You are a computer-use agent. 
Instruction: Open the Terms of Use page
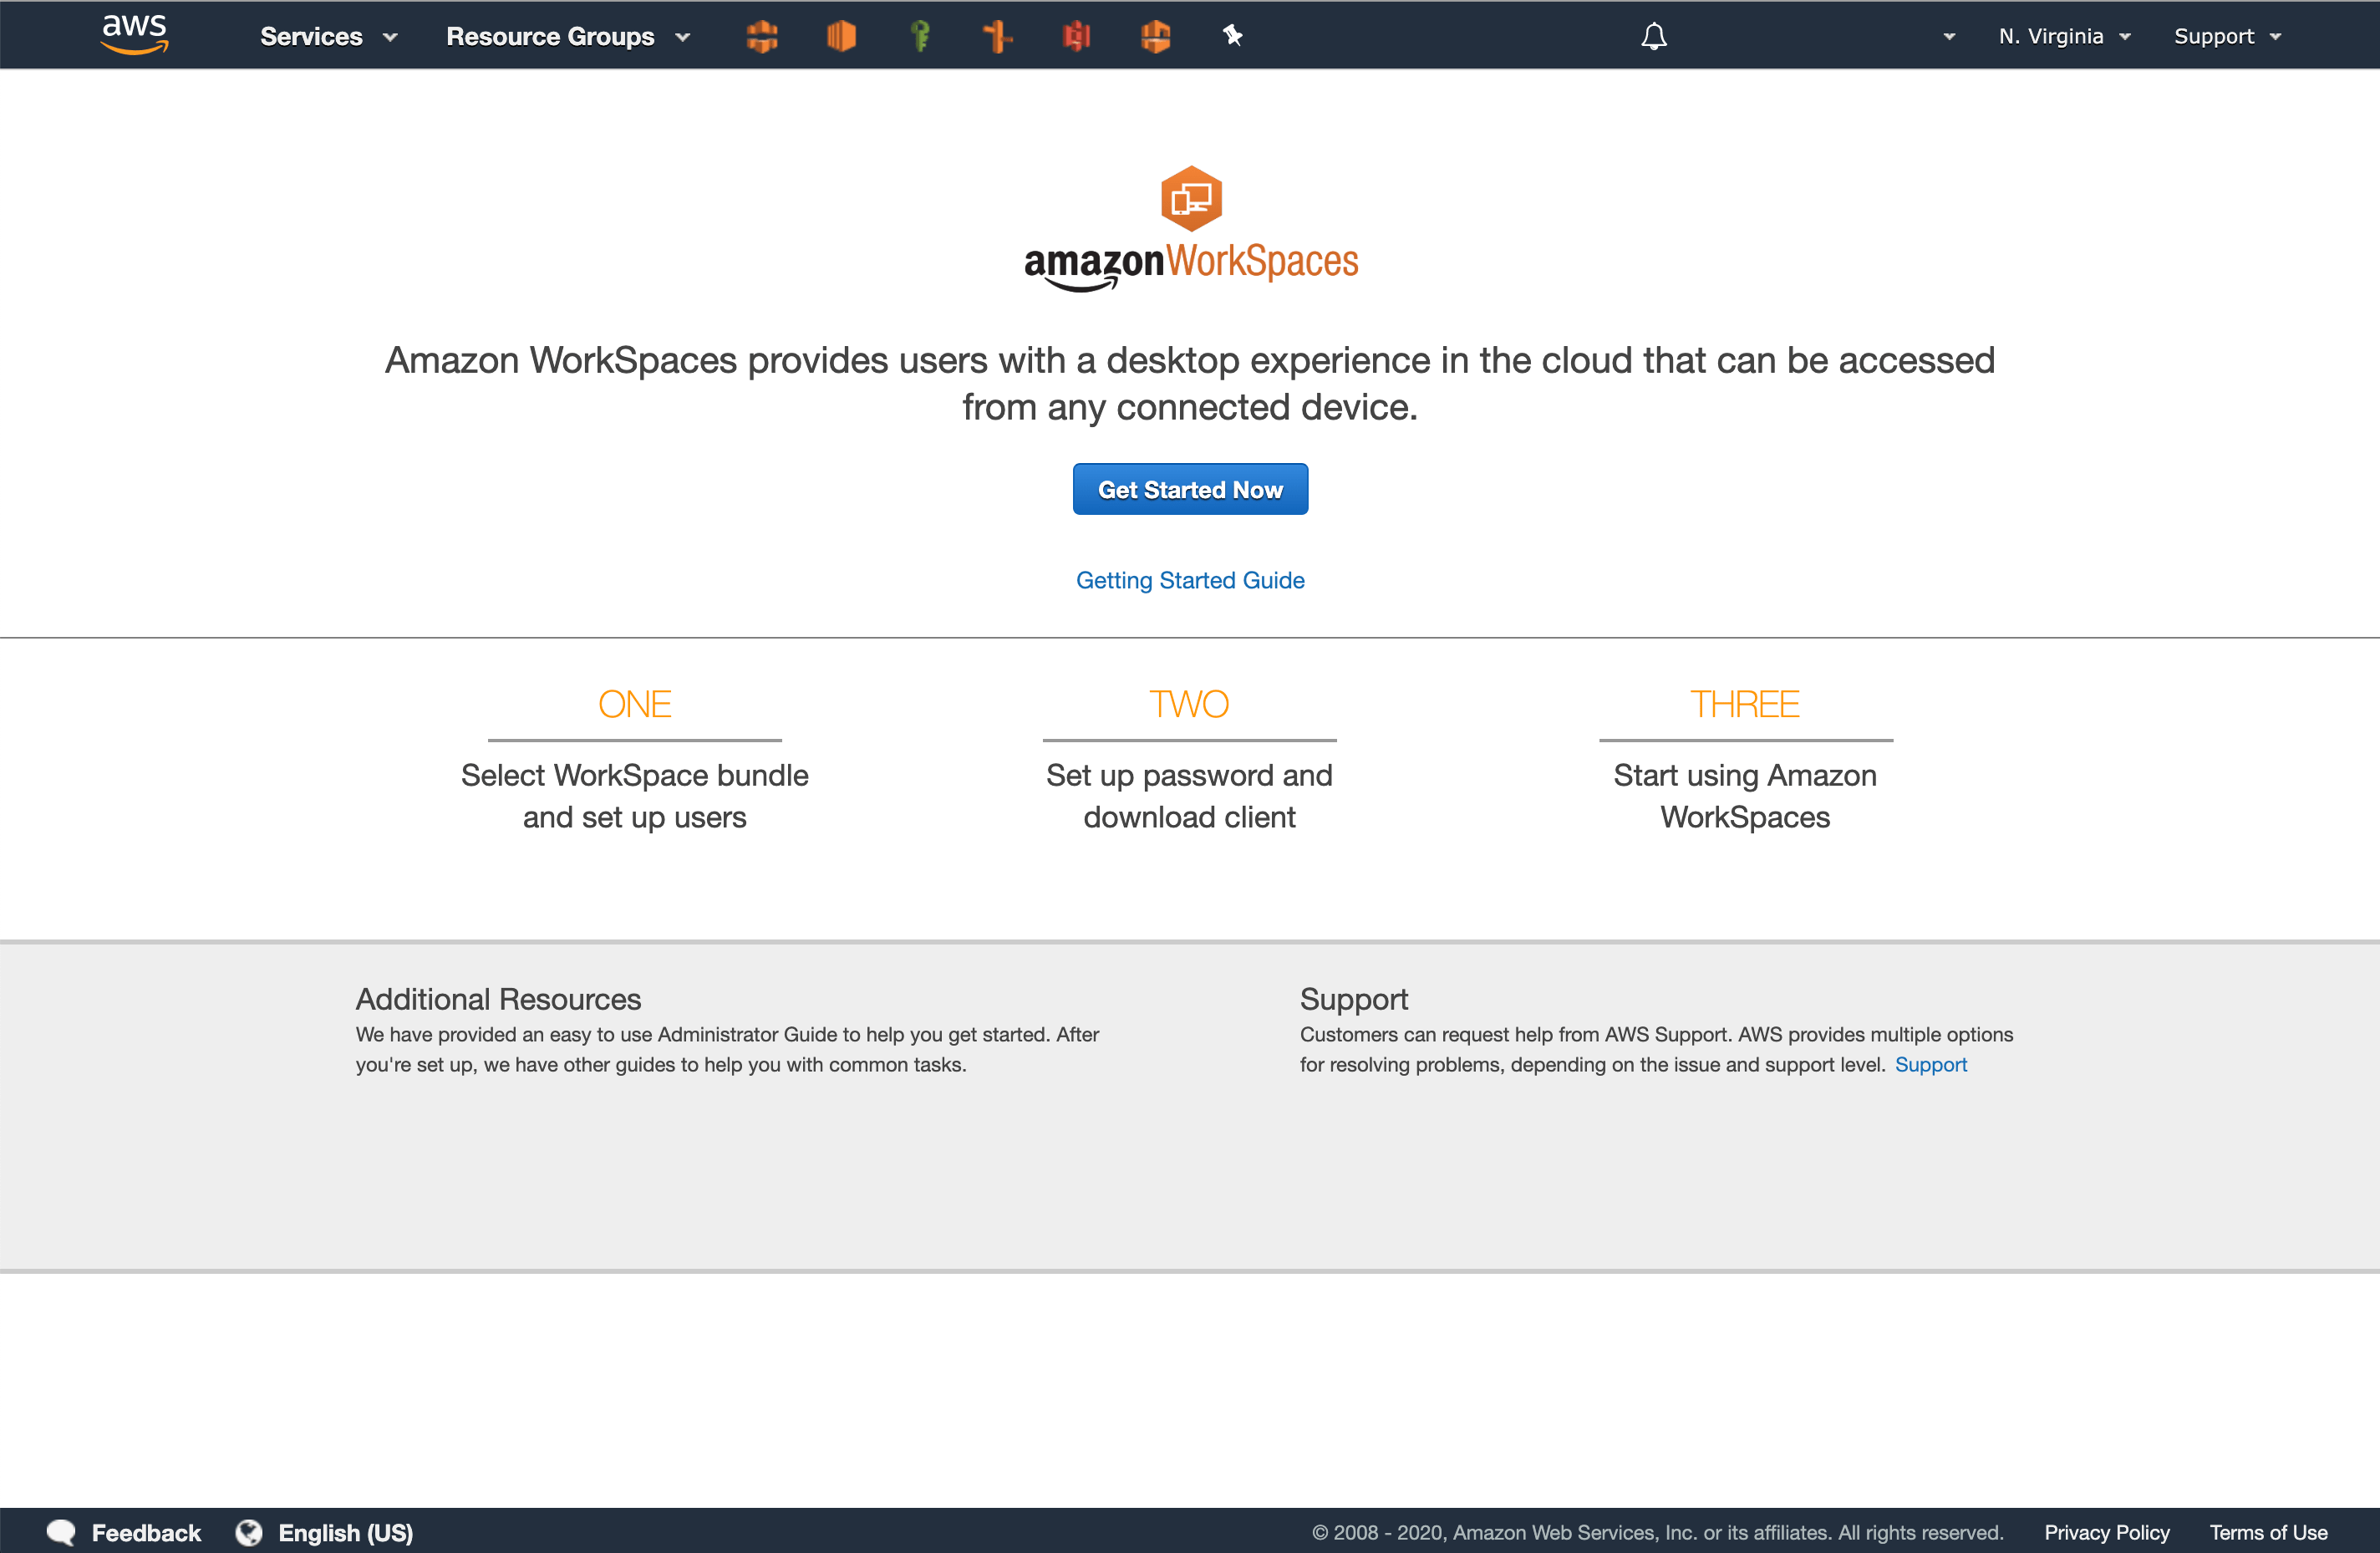click(2267, 1532)
